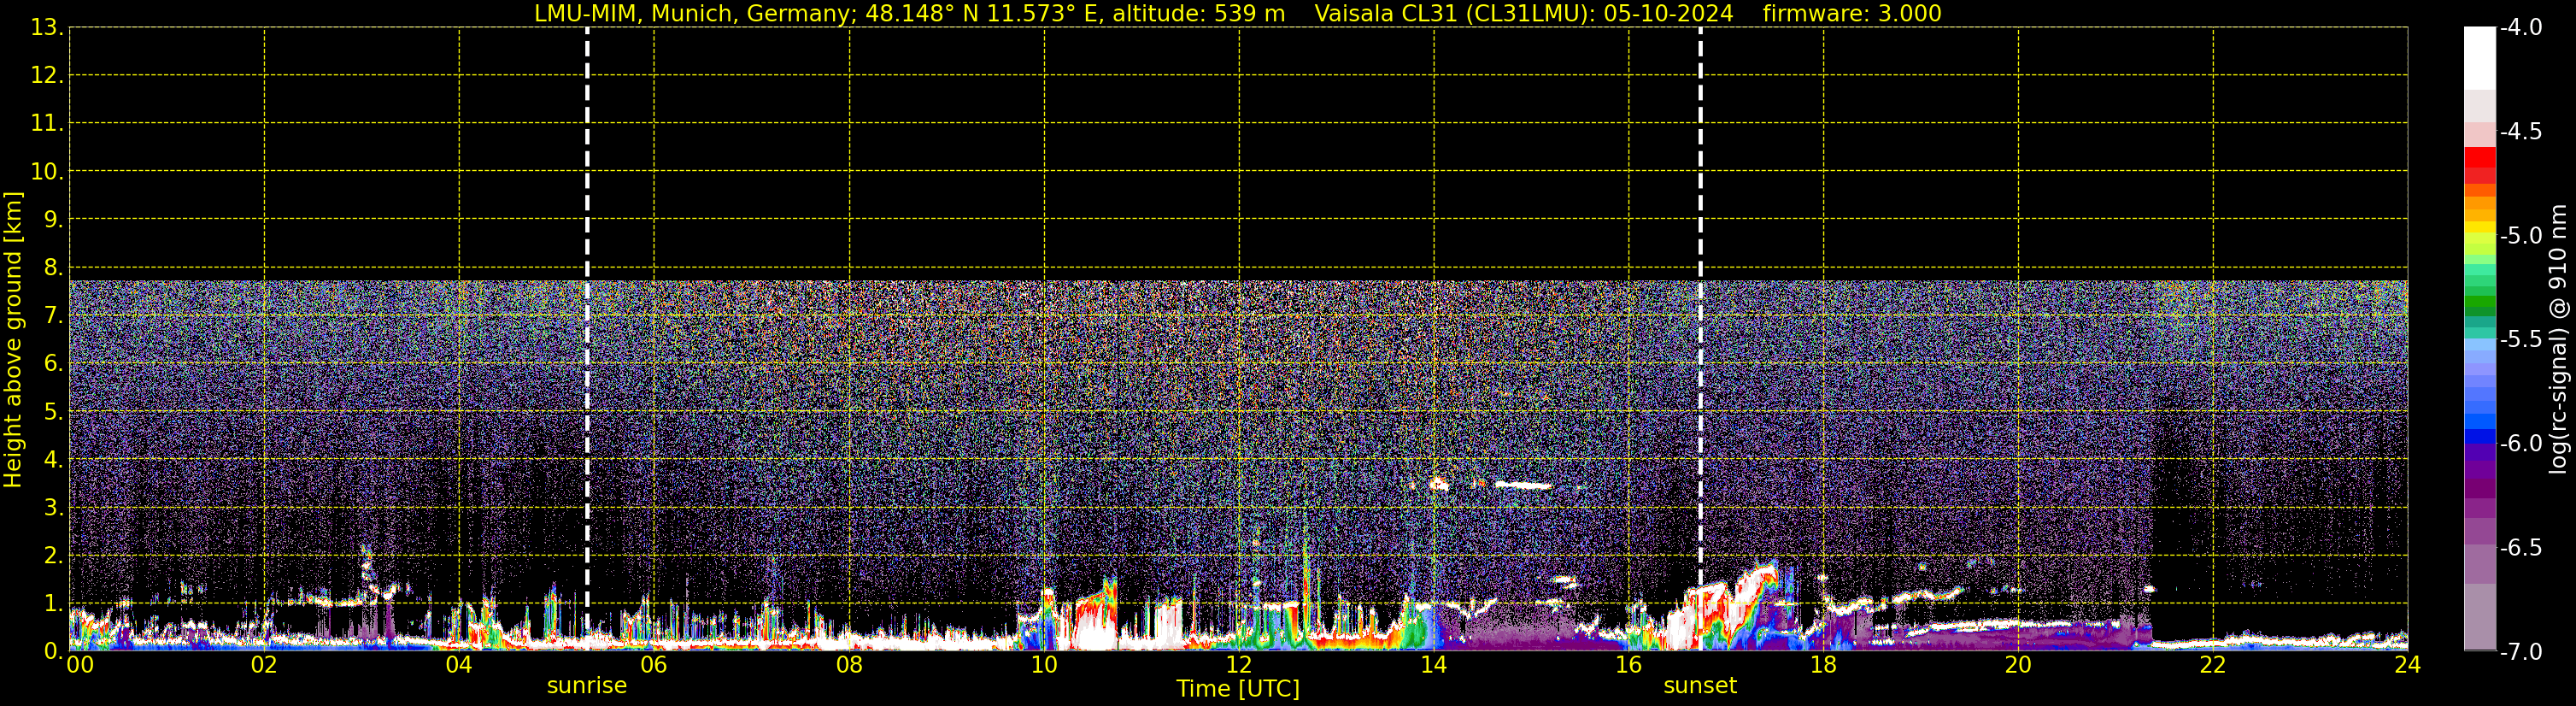Click the time axis tick '20'
This screenshot has width=2576, height=706.
coord(2018,665)
